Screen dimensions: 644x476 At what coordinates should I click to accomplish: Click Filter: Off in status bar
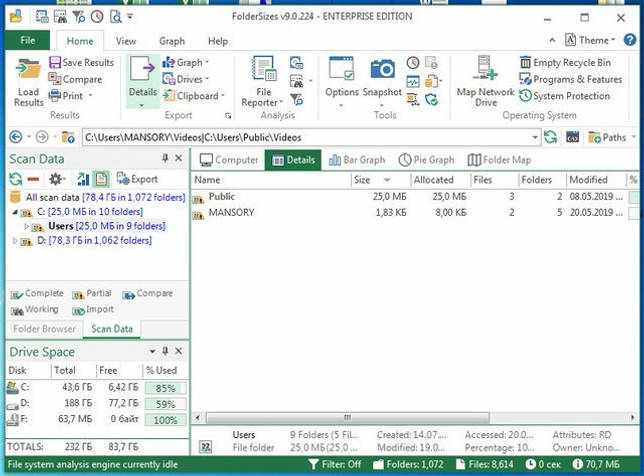coord(334,465)
